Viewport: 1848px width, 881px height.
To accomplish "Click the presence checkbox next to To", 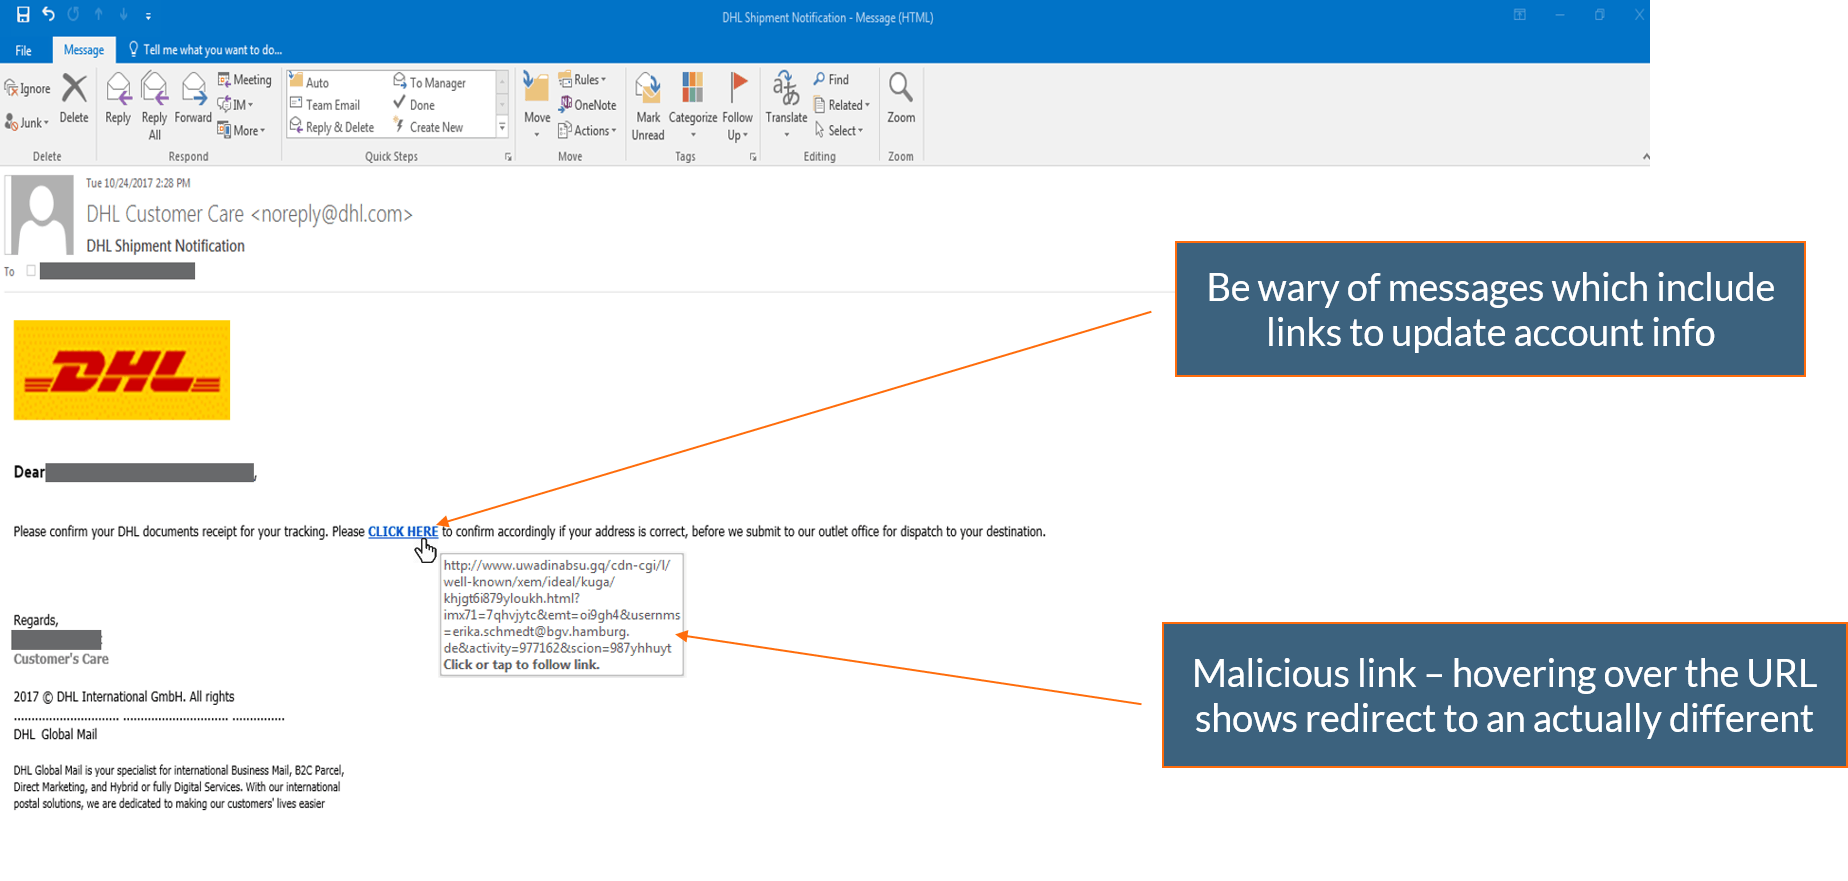I will coord(31,271).
